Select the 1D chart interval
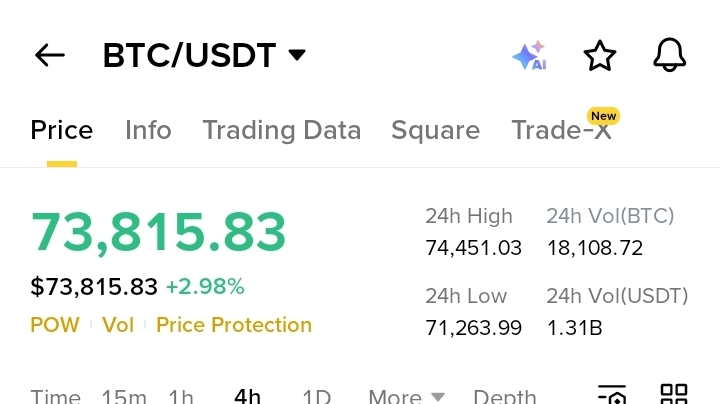720x404 pixels. click(x=317, y=397)
